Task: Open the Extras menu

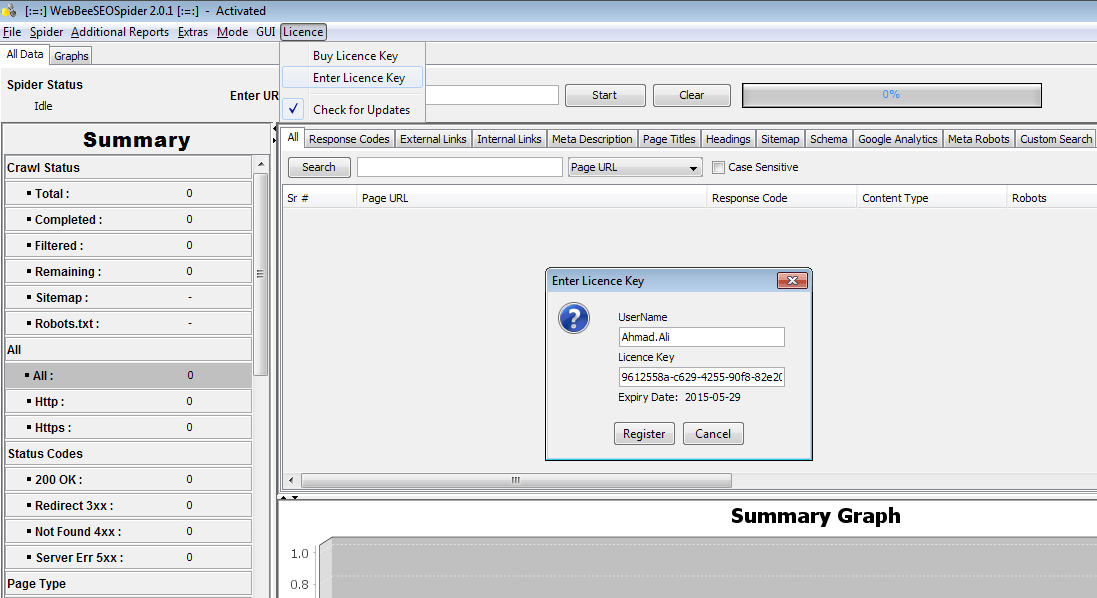Action: coord(192,31)
